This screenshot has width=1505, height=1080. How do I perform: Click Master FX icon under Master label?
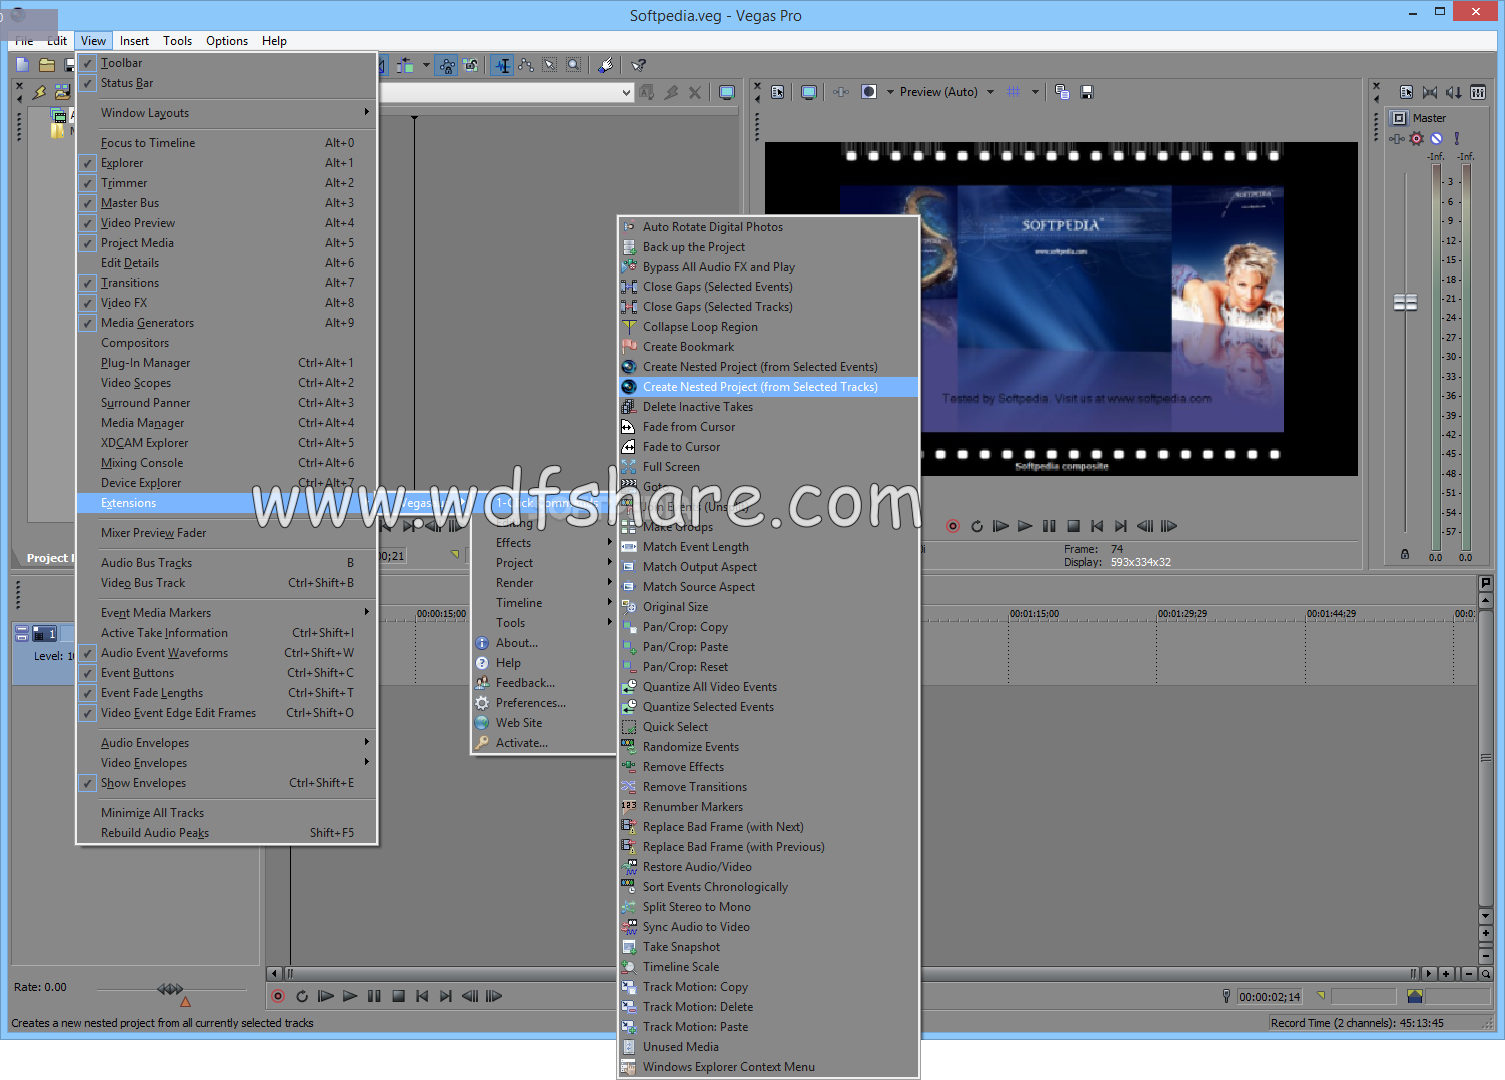tap(1397, 138)
